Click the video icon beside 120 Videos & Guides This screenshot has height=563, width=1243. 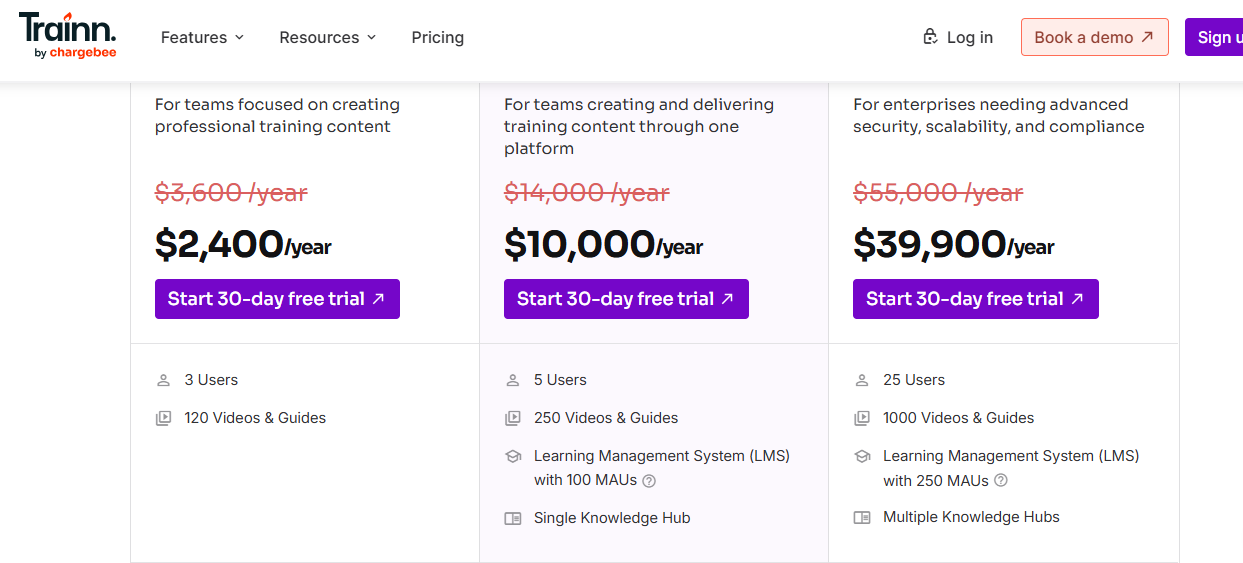point(163,418)
